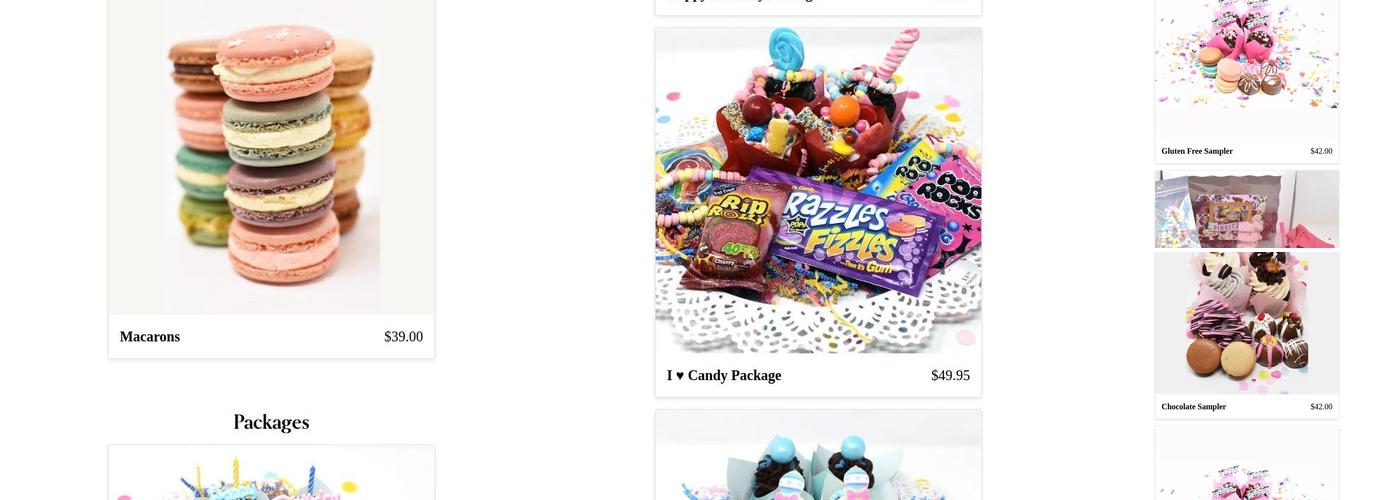Open the Macarons stacked cookies photo
Image resolution: width=1400 pixels, height=500 pixels.
click(271, 157)
